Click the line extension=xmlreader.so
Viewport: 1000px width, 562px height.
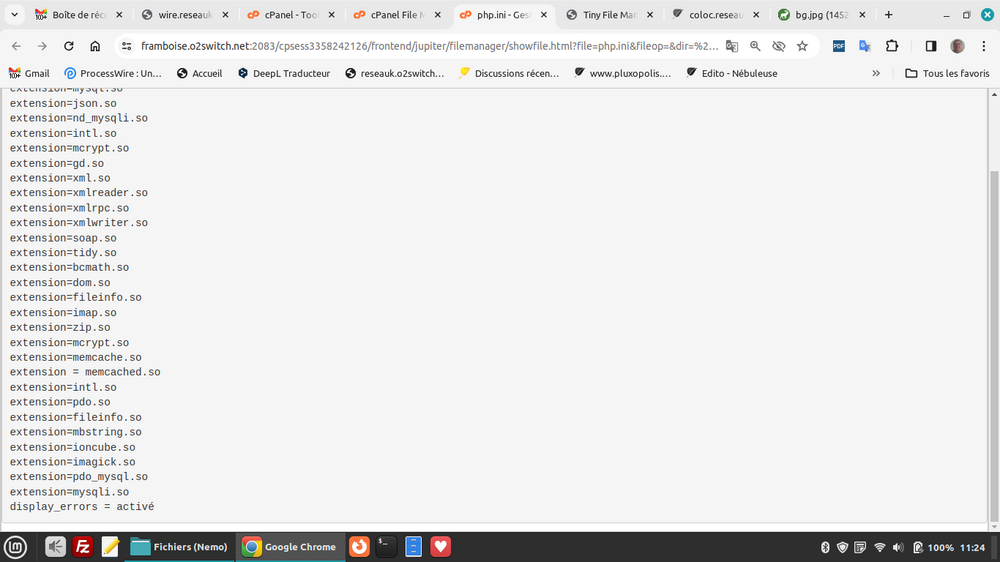click(x=78, y=193)
